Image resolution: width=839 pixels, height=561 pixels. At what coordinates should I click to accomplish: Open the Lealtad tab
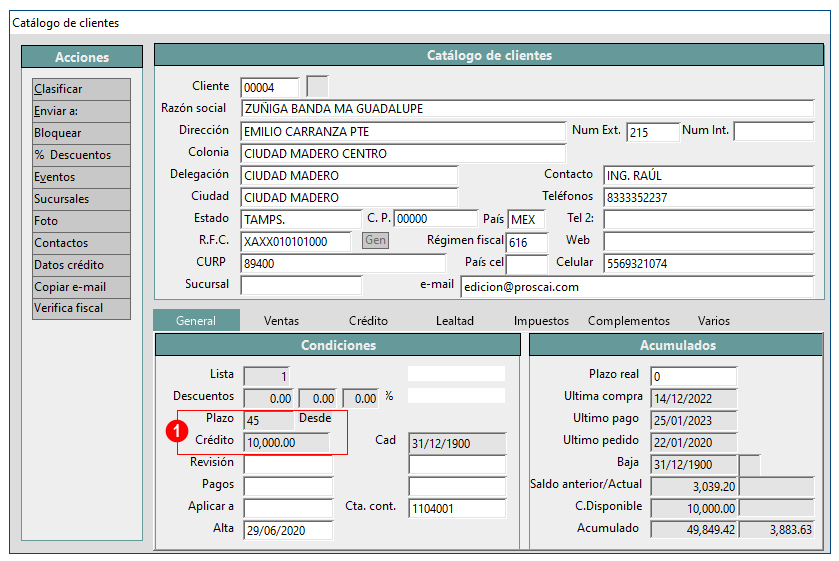[455, 321]
